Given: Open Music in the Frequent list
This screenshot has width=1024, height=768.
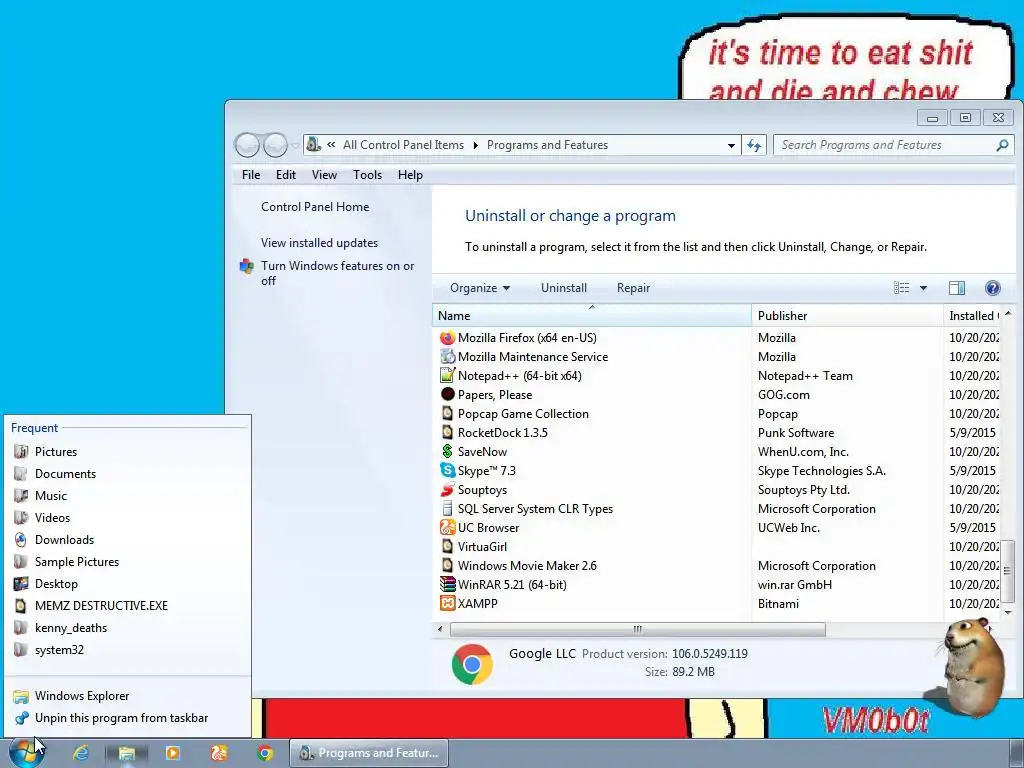Looking at the screenshot, I should pos(127,496).
